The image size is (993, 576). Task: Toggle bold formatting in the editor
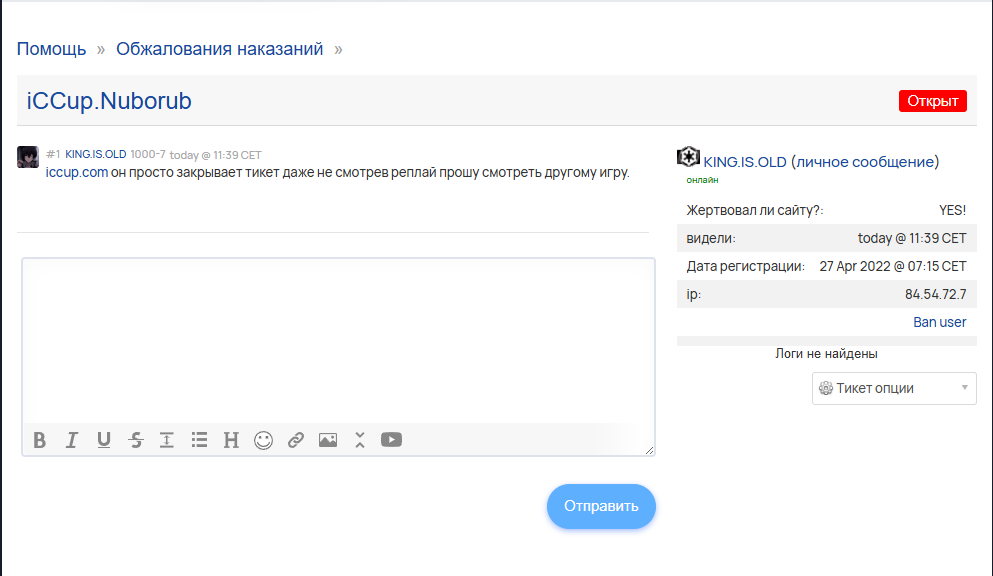pos(39,440)
